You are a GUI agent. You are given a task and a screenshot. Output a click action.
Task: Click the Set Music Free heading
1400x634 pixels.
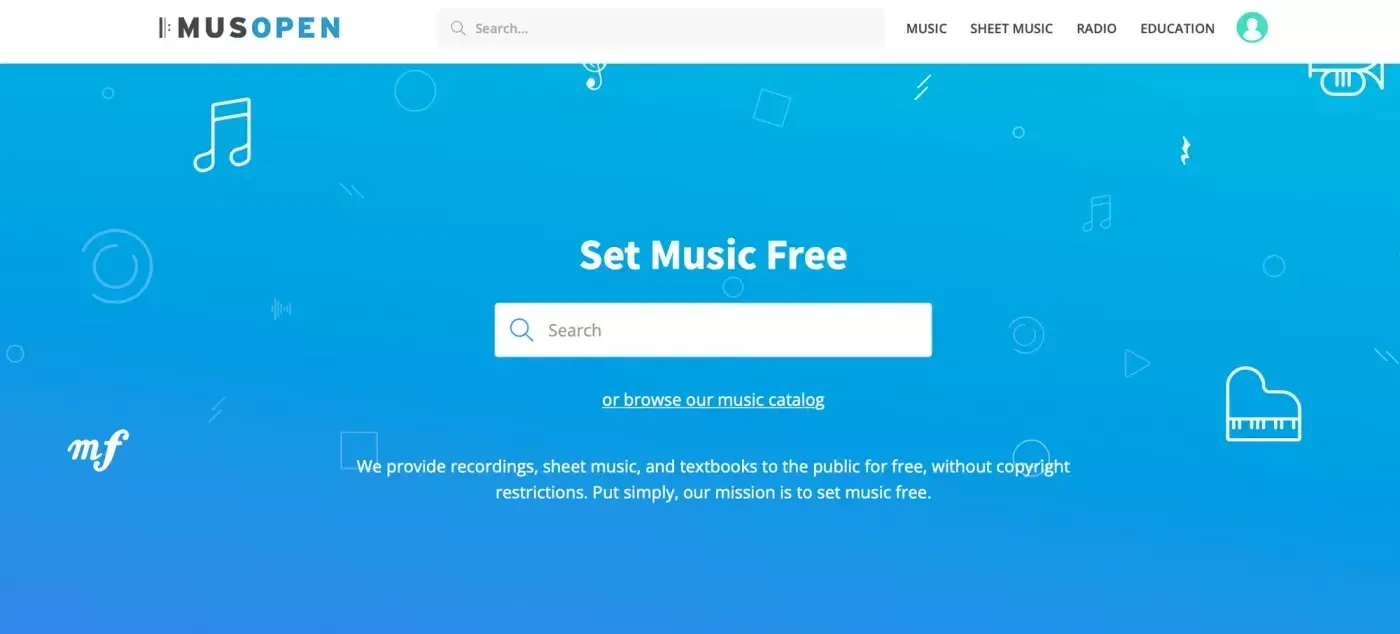(713, 255)
